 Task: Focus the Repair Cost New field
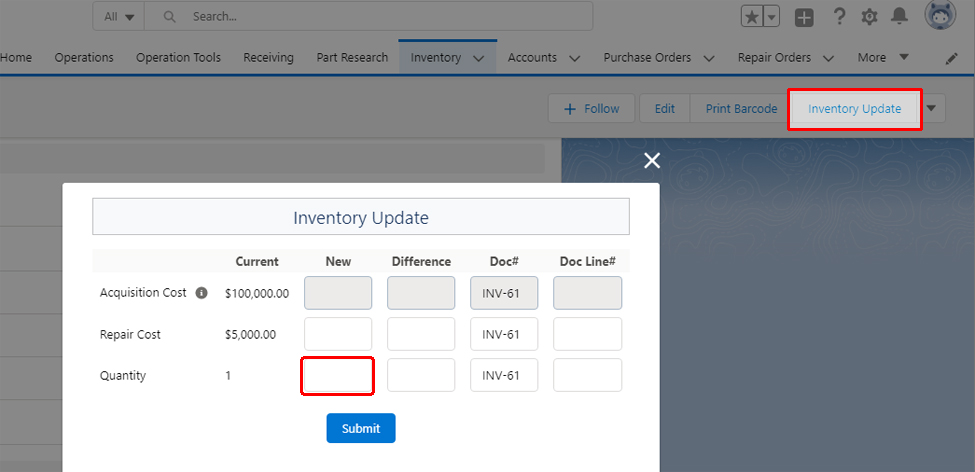tap(338, 334)
